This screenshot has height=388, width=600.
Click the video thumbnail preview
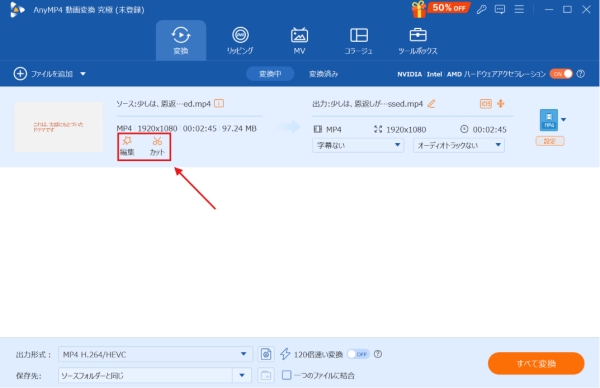(x=59, y=127)
